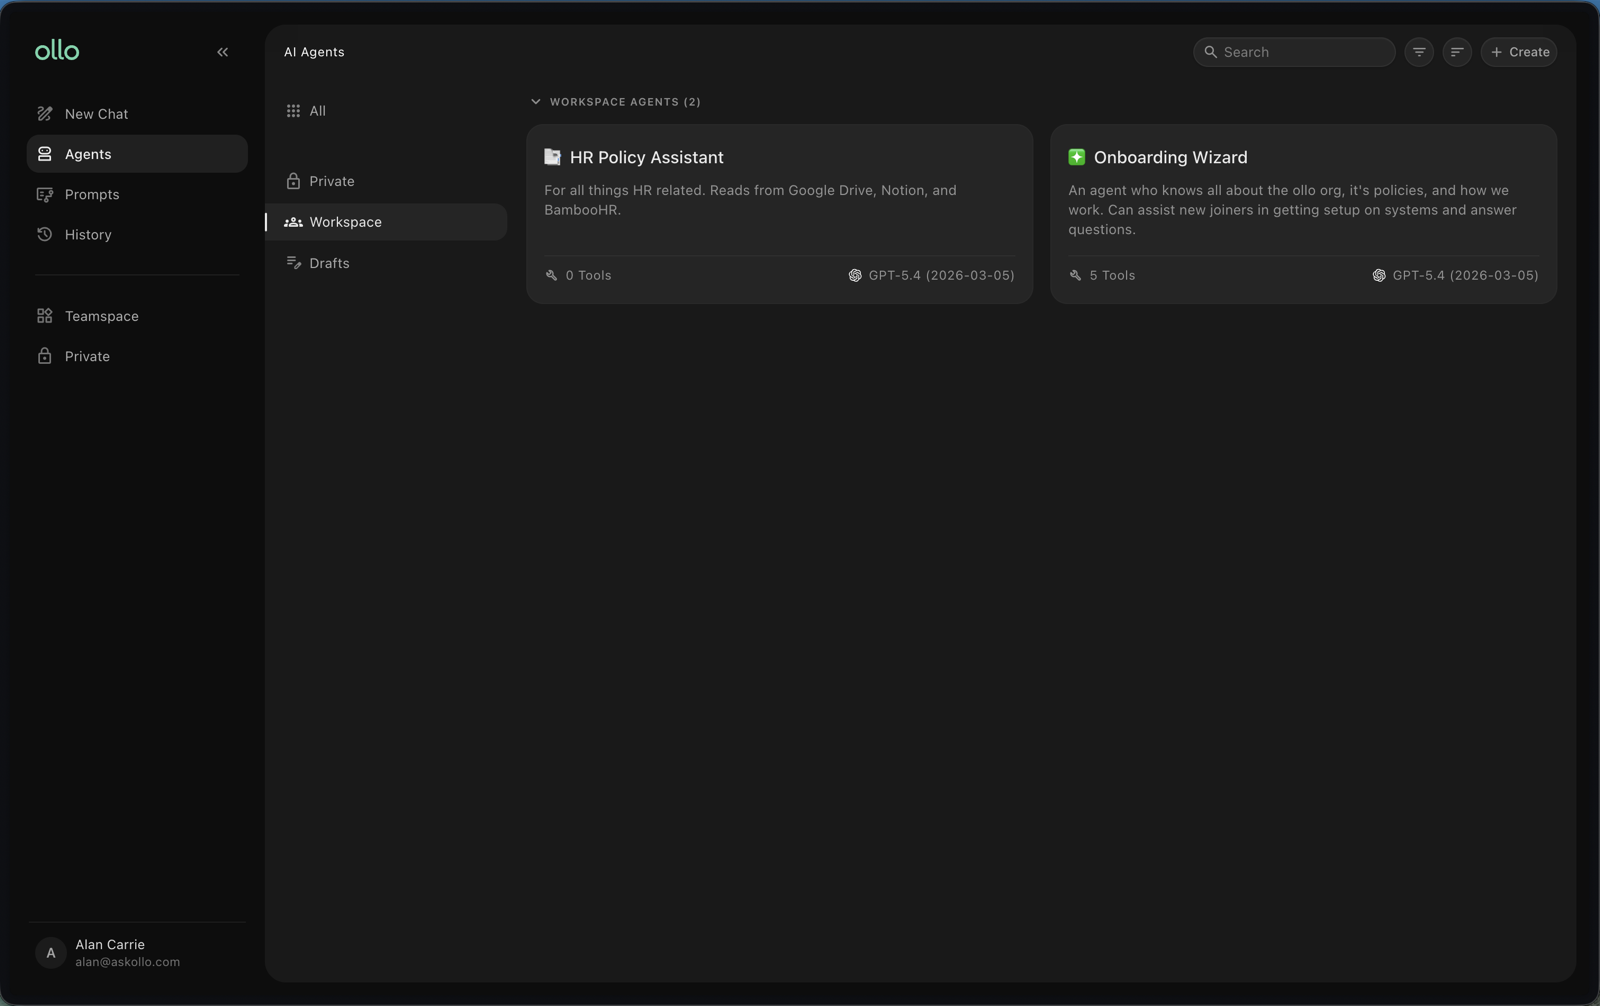Open the HR Policy Assistant card title
Viewport: 1600px width, 1006px height.
point(646,157)
